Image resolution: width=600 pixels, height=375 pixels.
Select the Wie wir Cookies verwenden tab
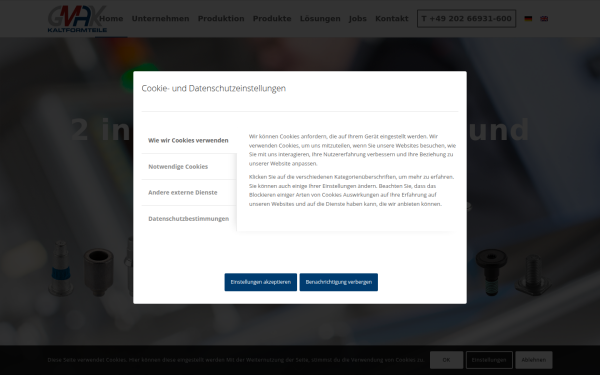pos(189,140)
